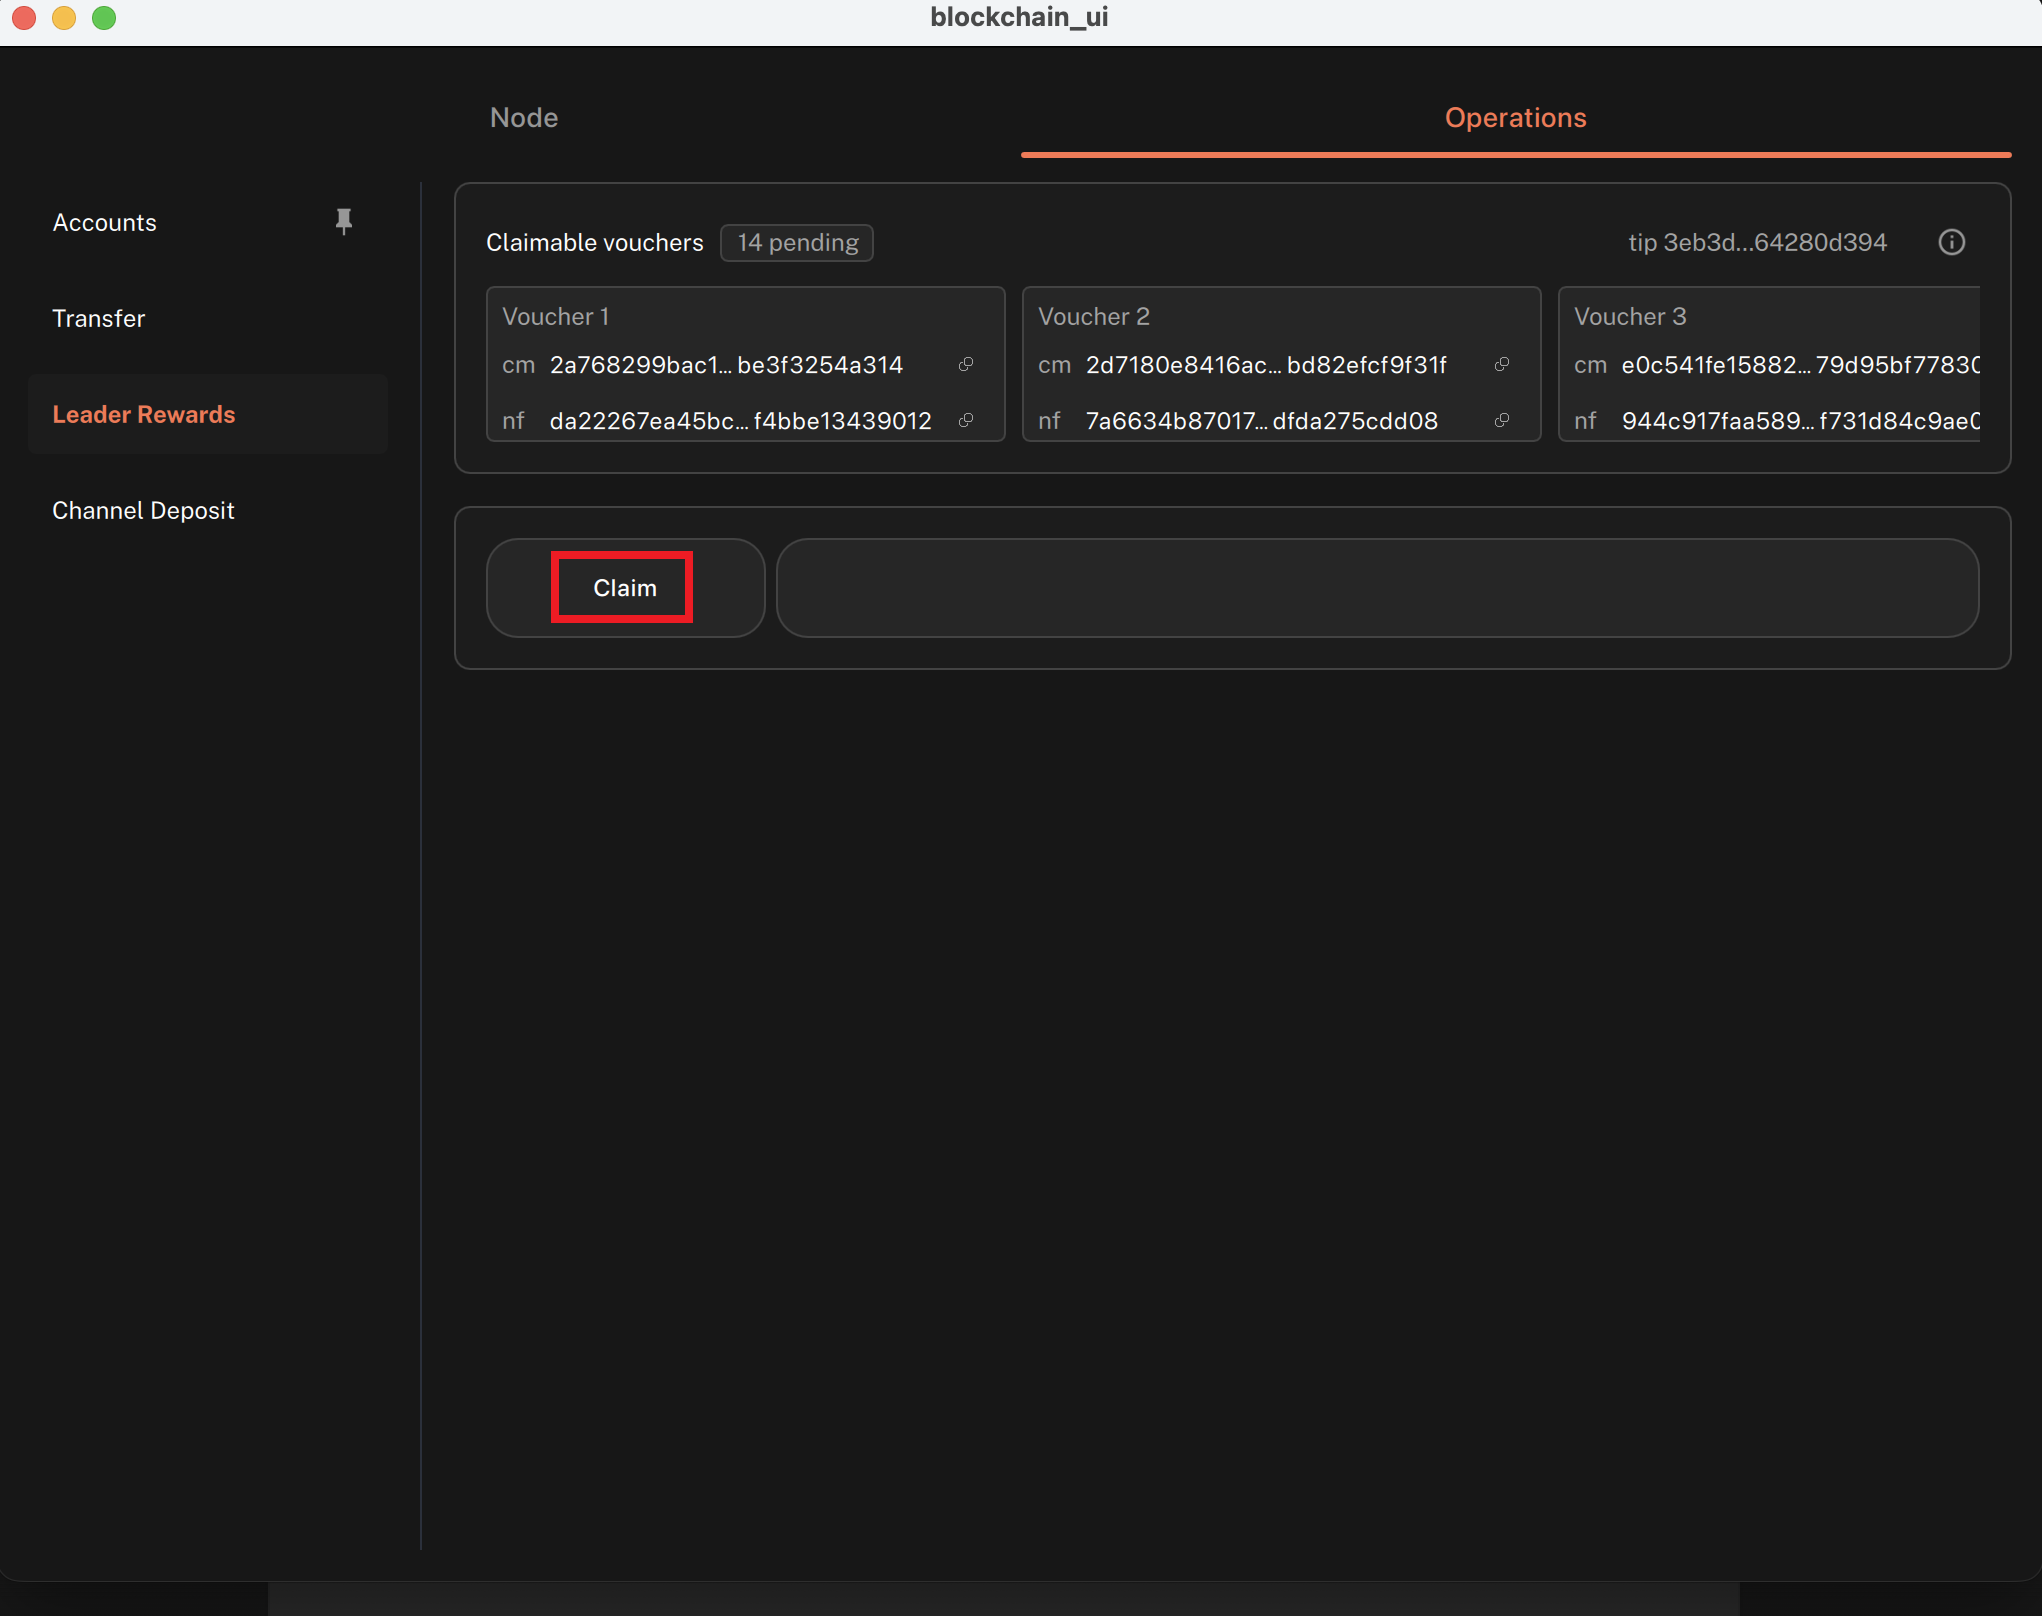This screenshot has width=2042, height=1616.
Task: Click the pin icon beside Accounts
Action: click(x=344, y=222)
